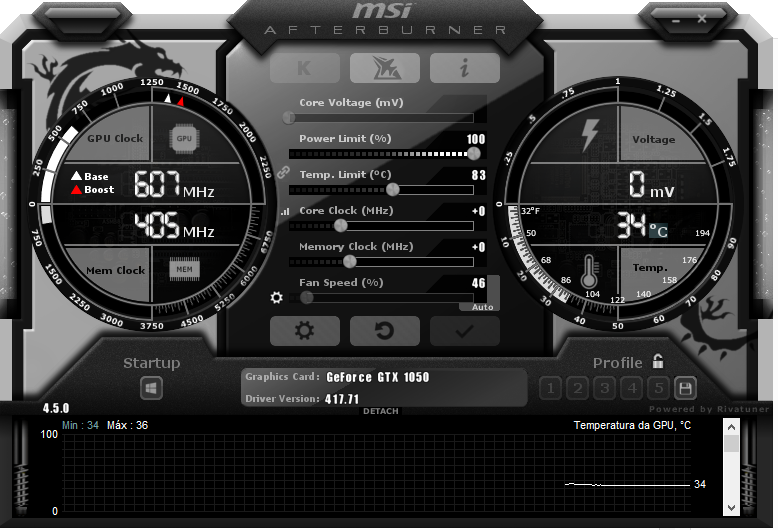
Task: Open the OC Scanner jet icon
Action: point(385,68)
